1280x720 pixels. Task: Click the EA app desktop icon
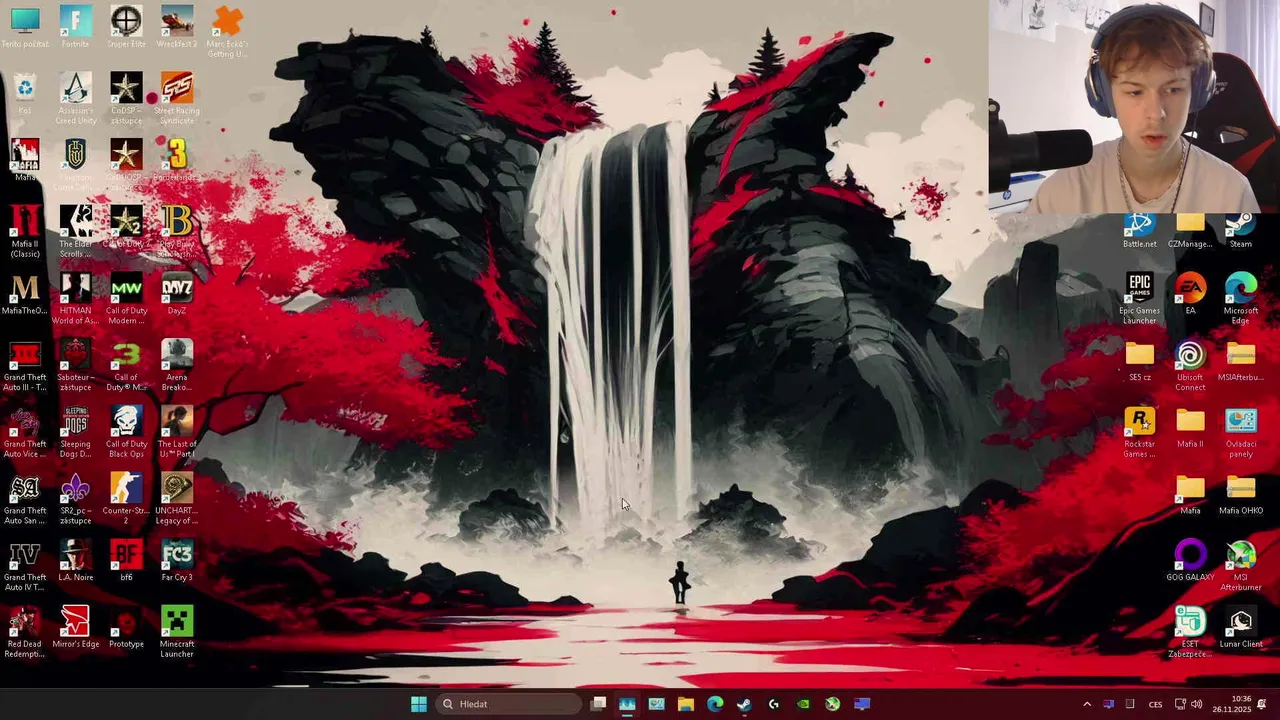1190,294
